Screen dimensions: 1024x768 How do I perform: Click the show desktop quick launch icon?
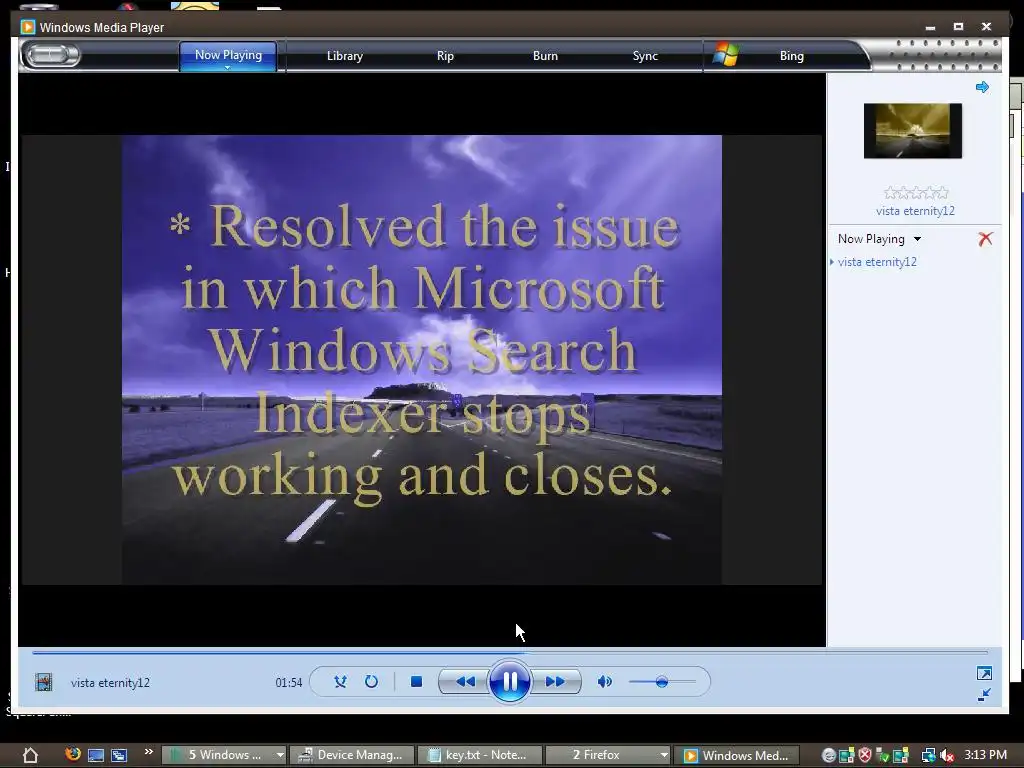coord(96,756)
